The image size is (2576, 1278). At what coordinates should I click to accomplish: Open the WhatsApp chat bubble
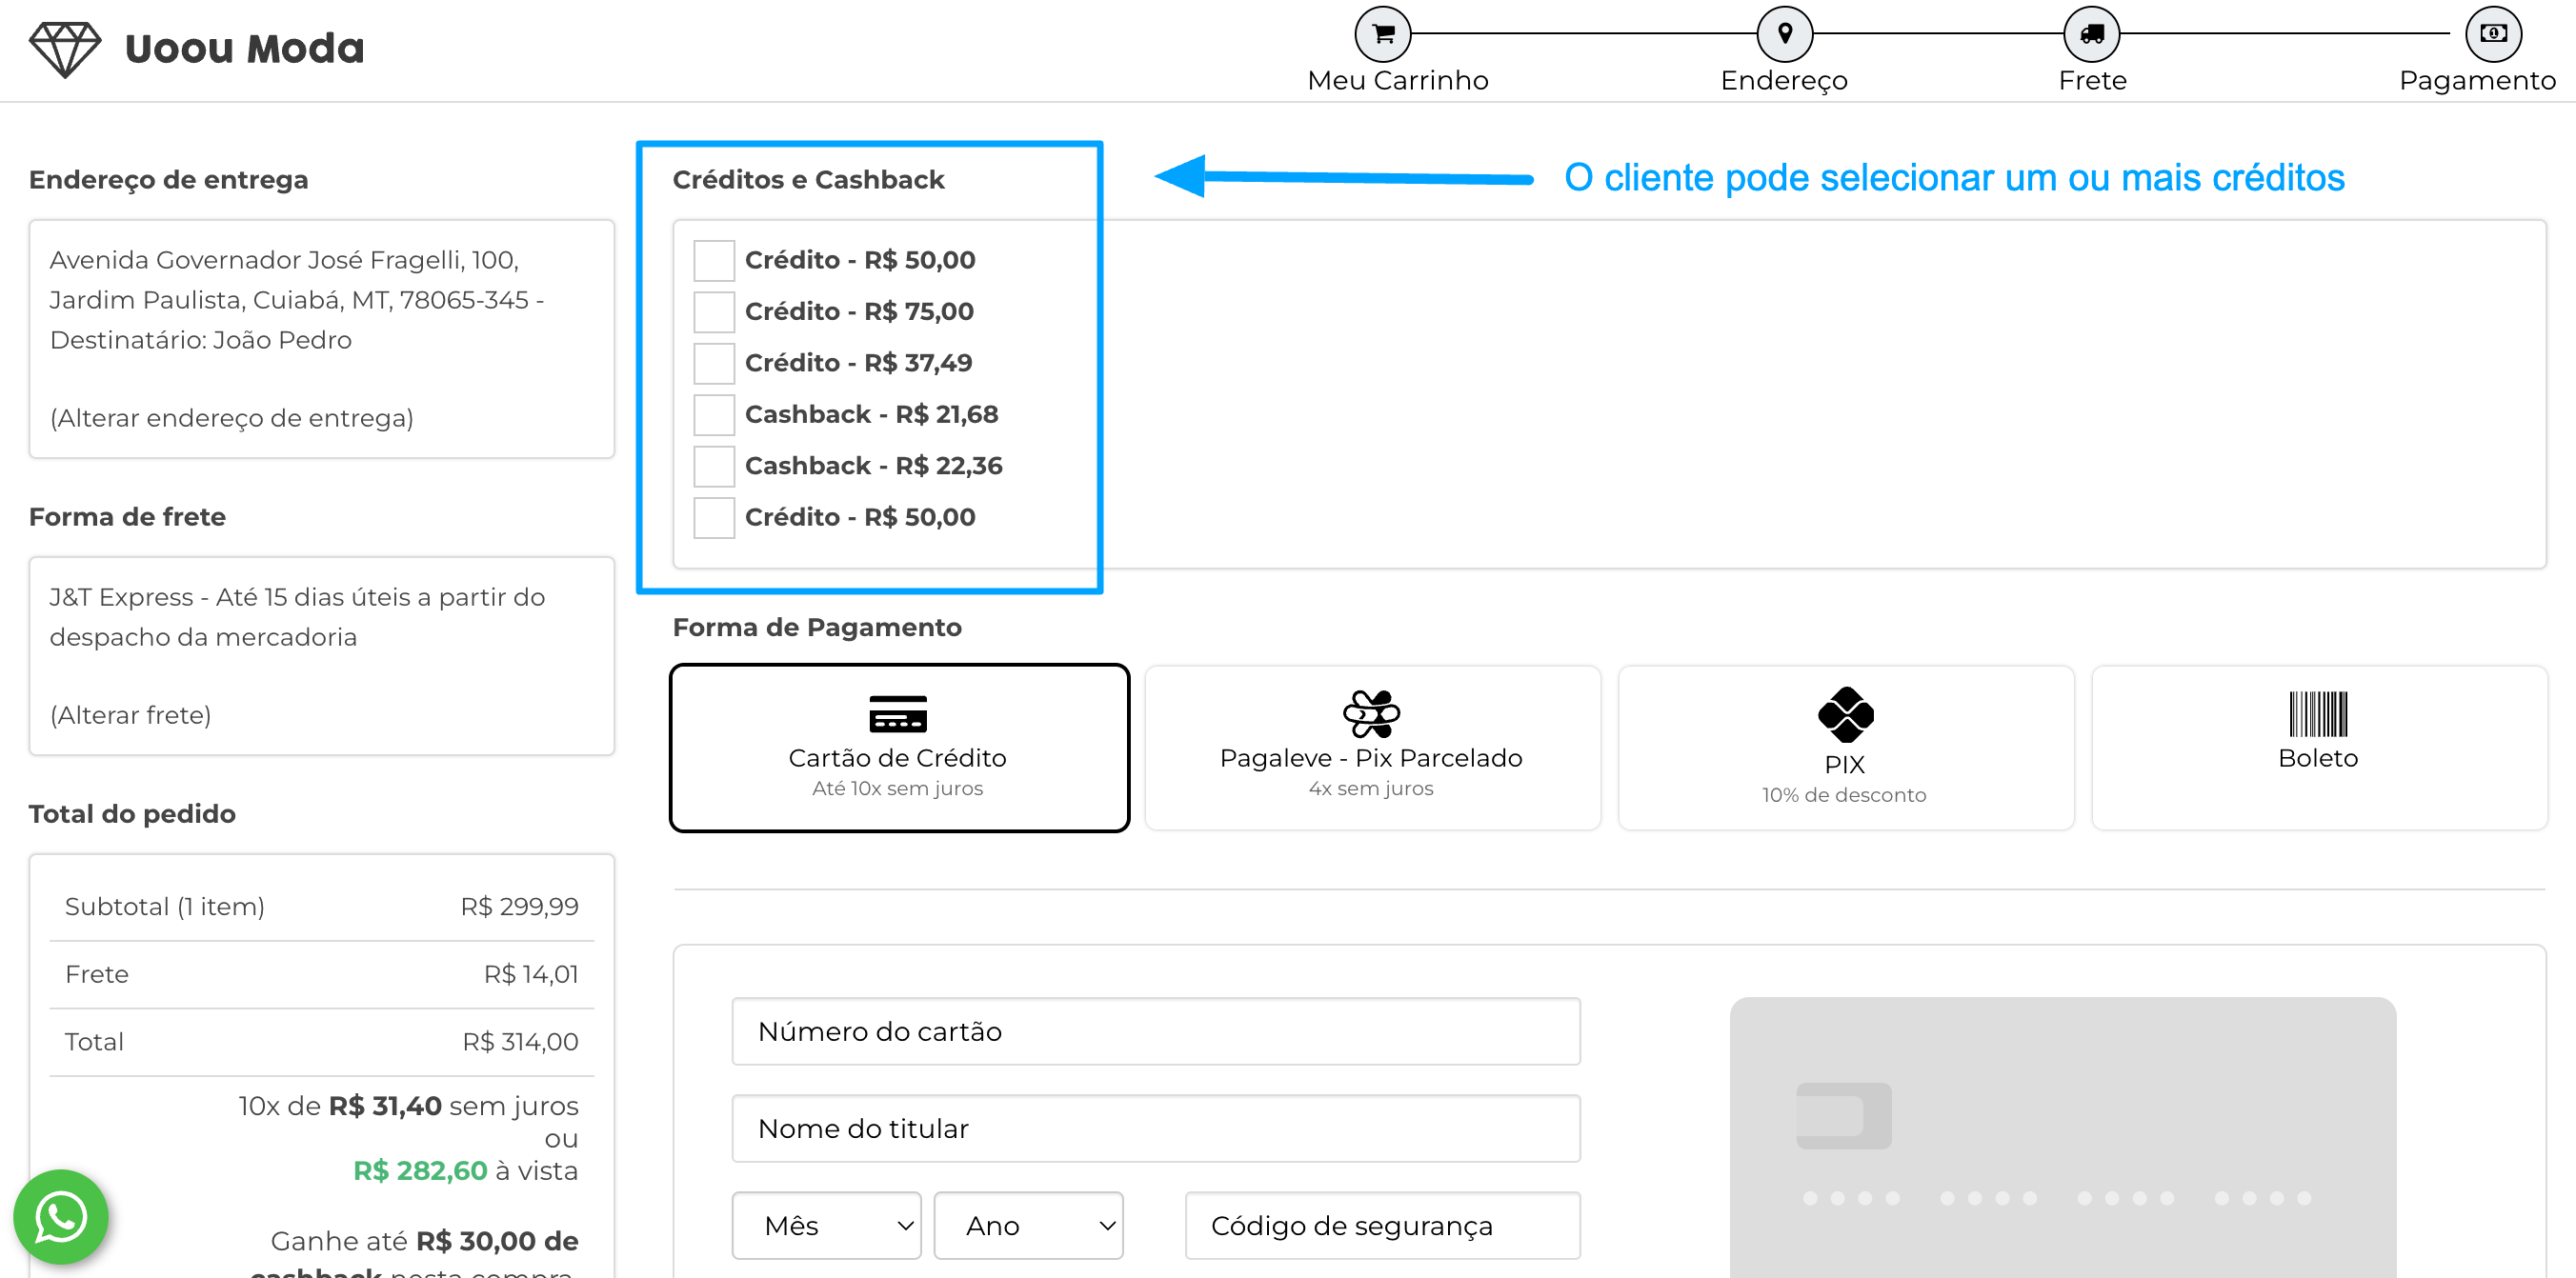pyautogui.click(x=61, y=1216)
